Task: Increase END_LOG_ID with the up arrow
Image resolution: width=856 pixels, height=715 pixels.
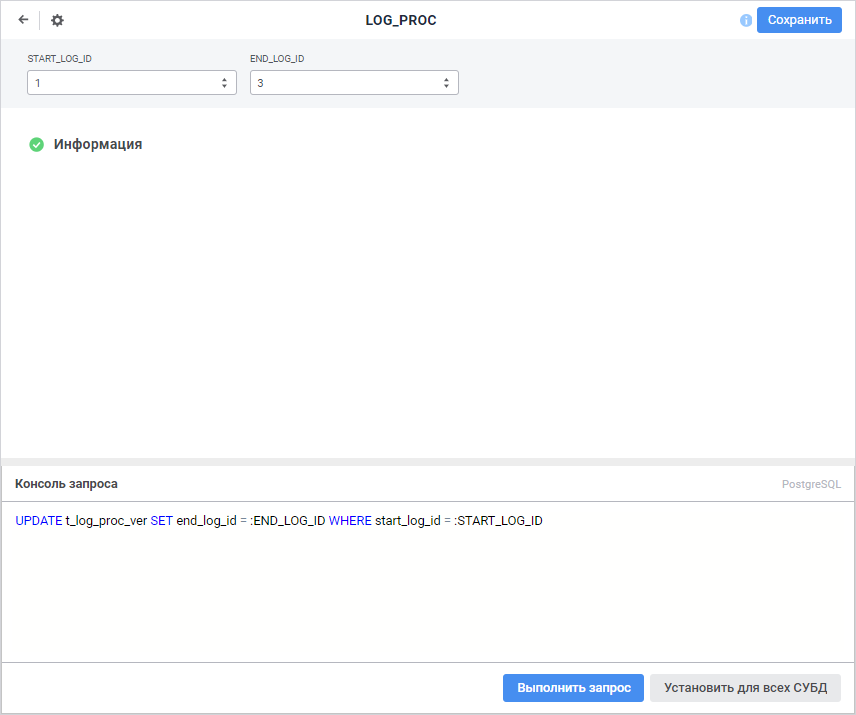Action: (x=447, y=79)
